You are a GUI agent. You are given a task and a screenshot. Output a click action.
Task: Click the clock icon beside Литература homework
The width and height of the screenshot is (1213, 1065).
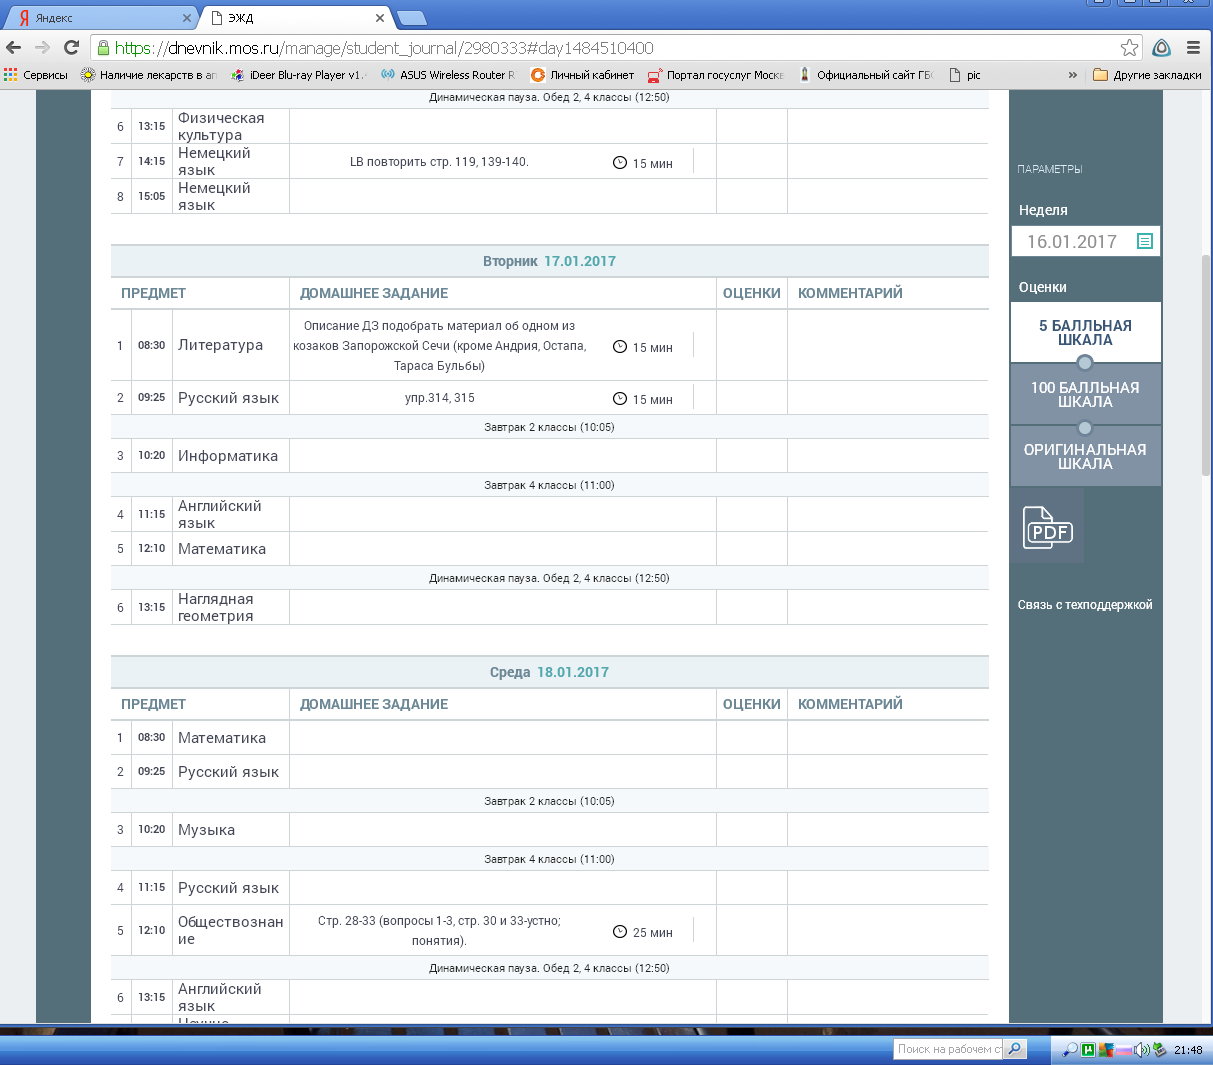(620, 347)
